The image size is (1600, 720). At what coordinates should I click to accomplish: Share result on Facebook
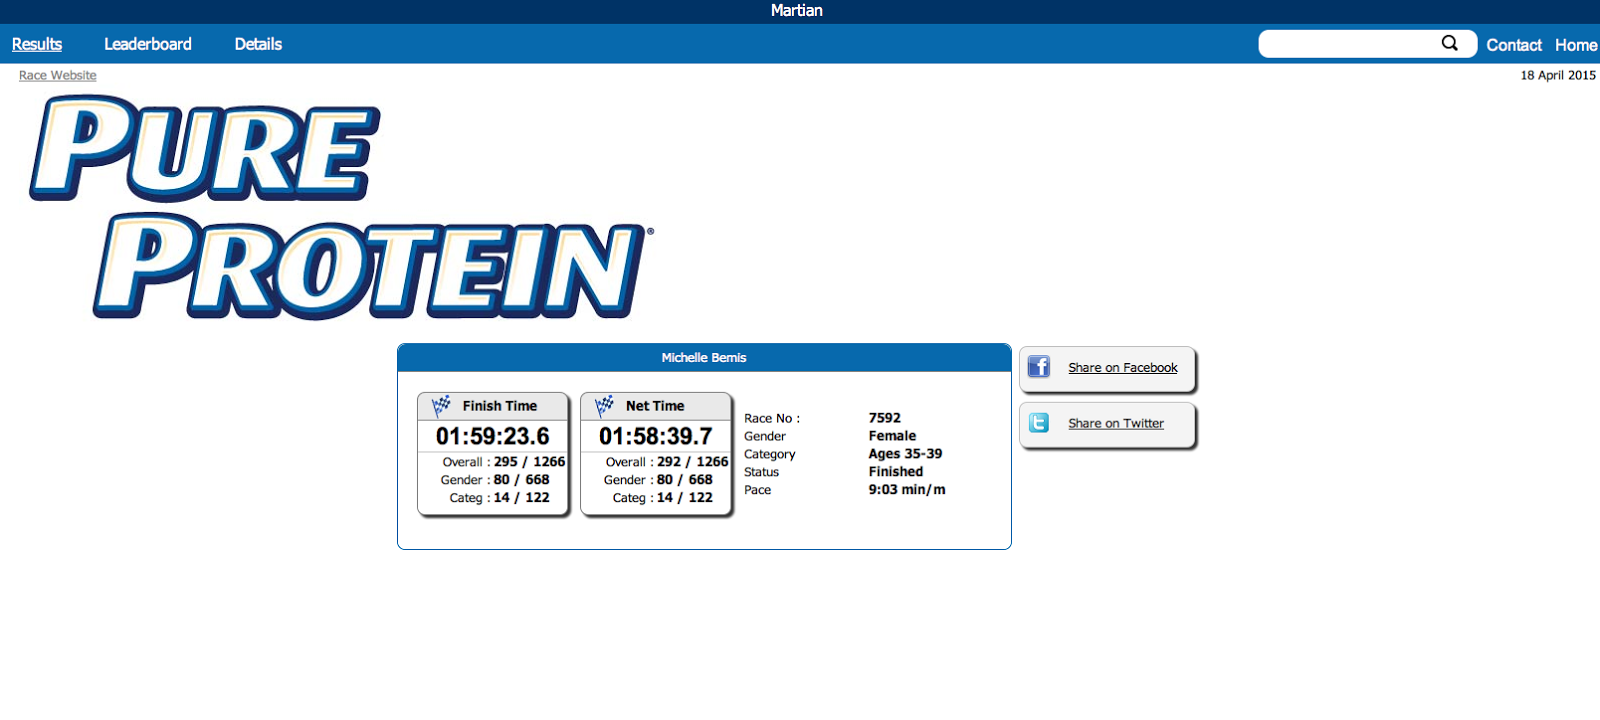[1123, 367]
